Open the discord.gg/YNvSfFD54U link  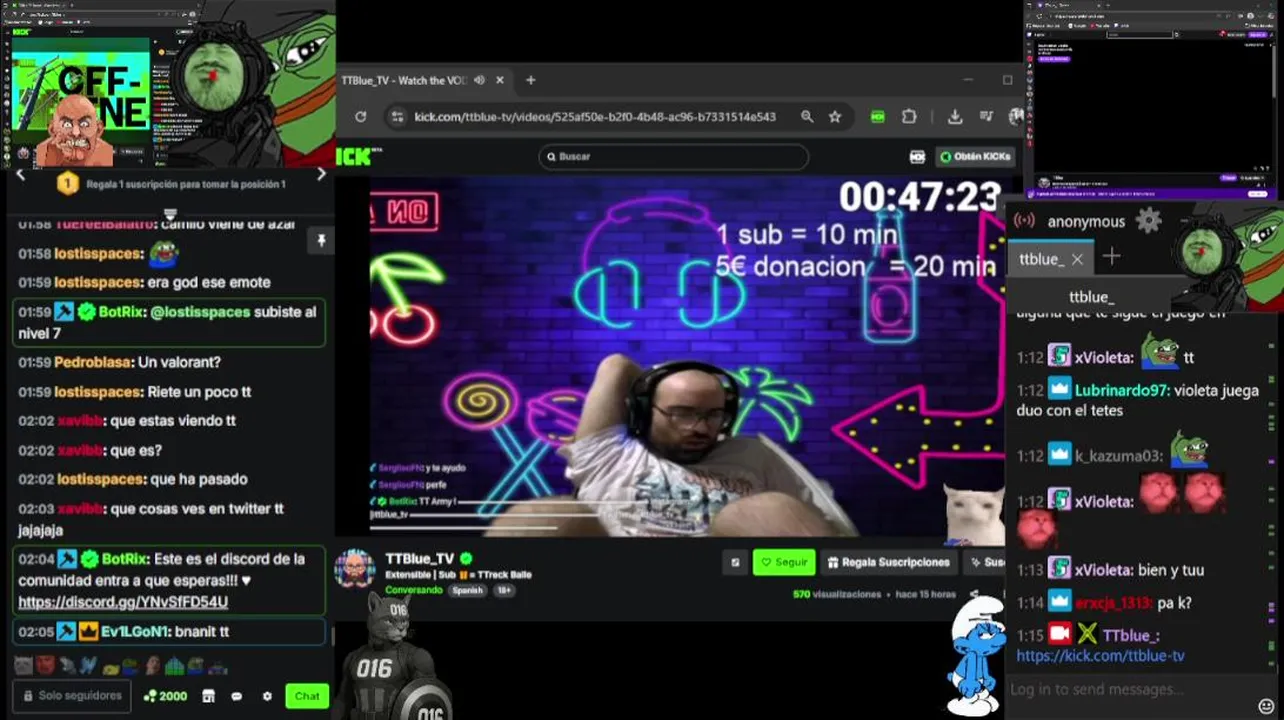(123, 602)
